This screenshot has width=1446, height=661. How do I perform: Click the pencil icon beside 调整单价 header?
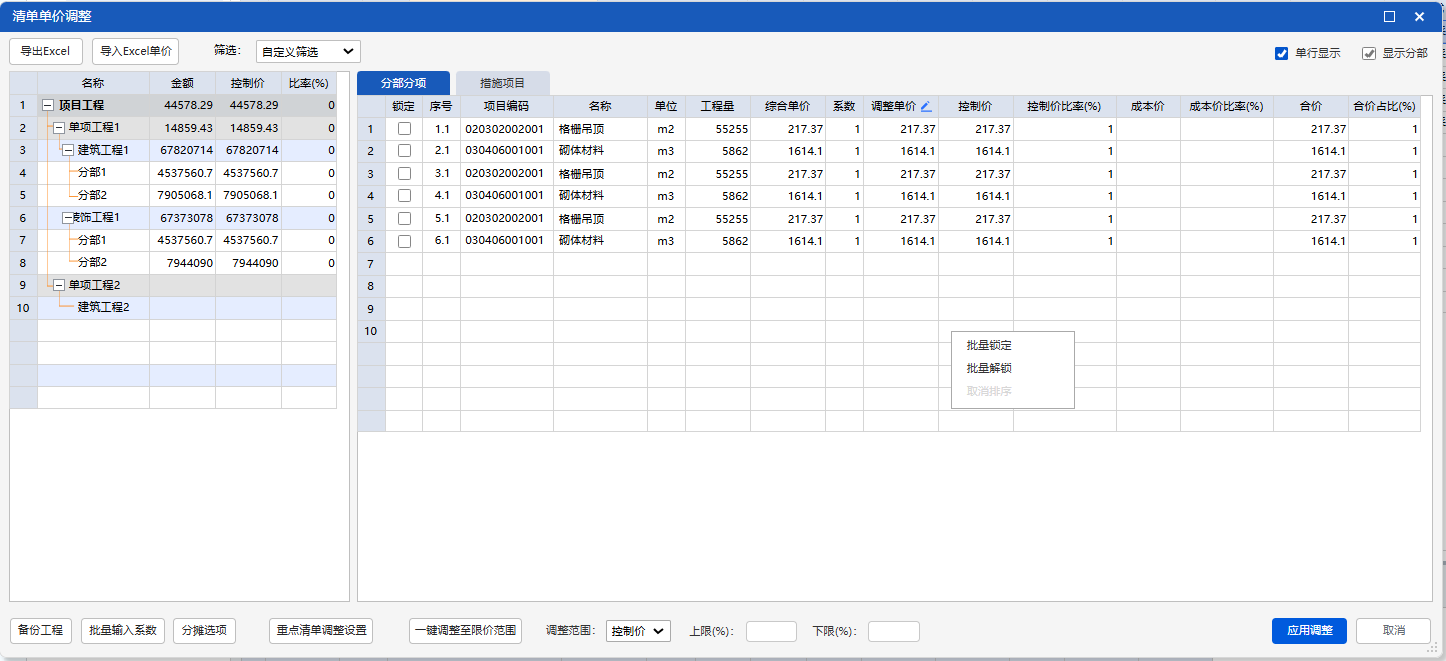coord(926,106)
